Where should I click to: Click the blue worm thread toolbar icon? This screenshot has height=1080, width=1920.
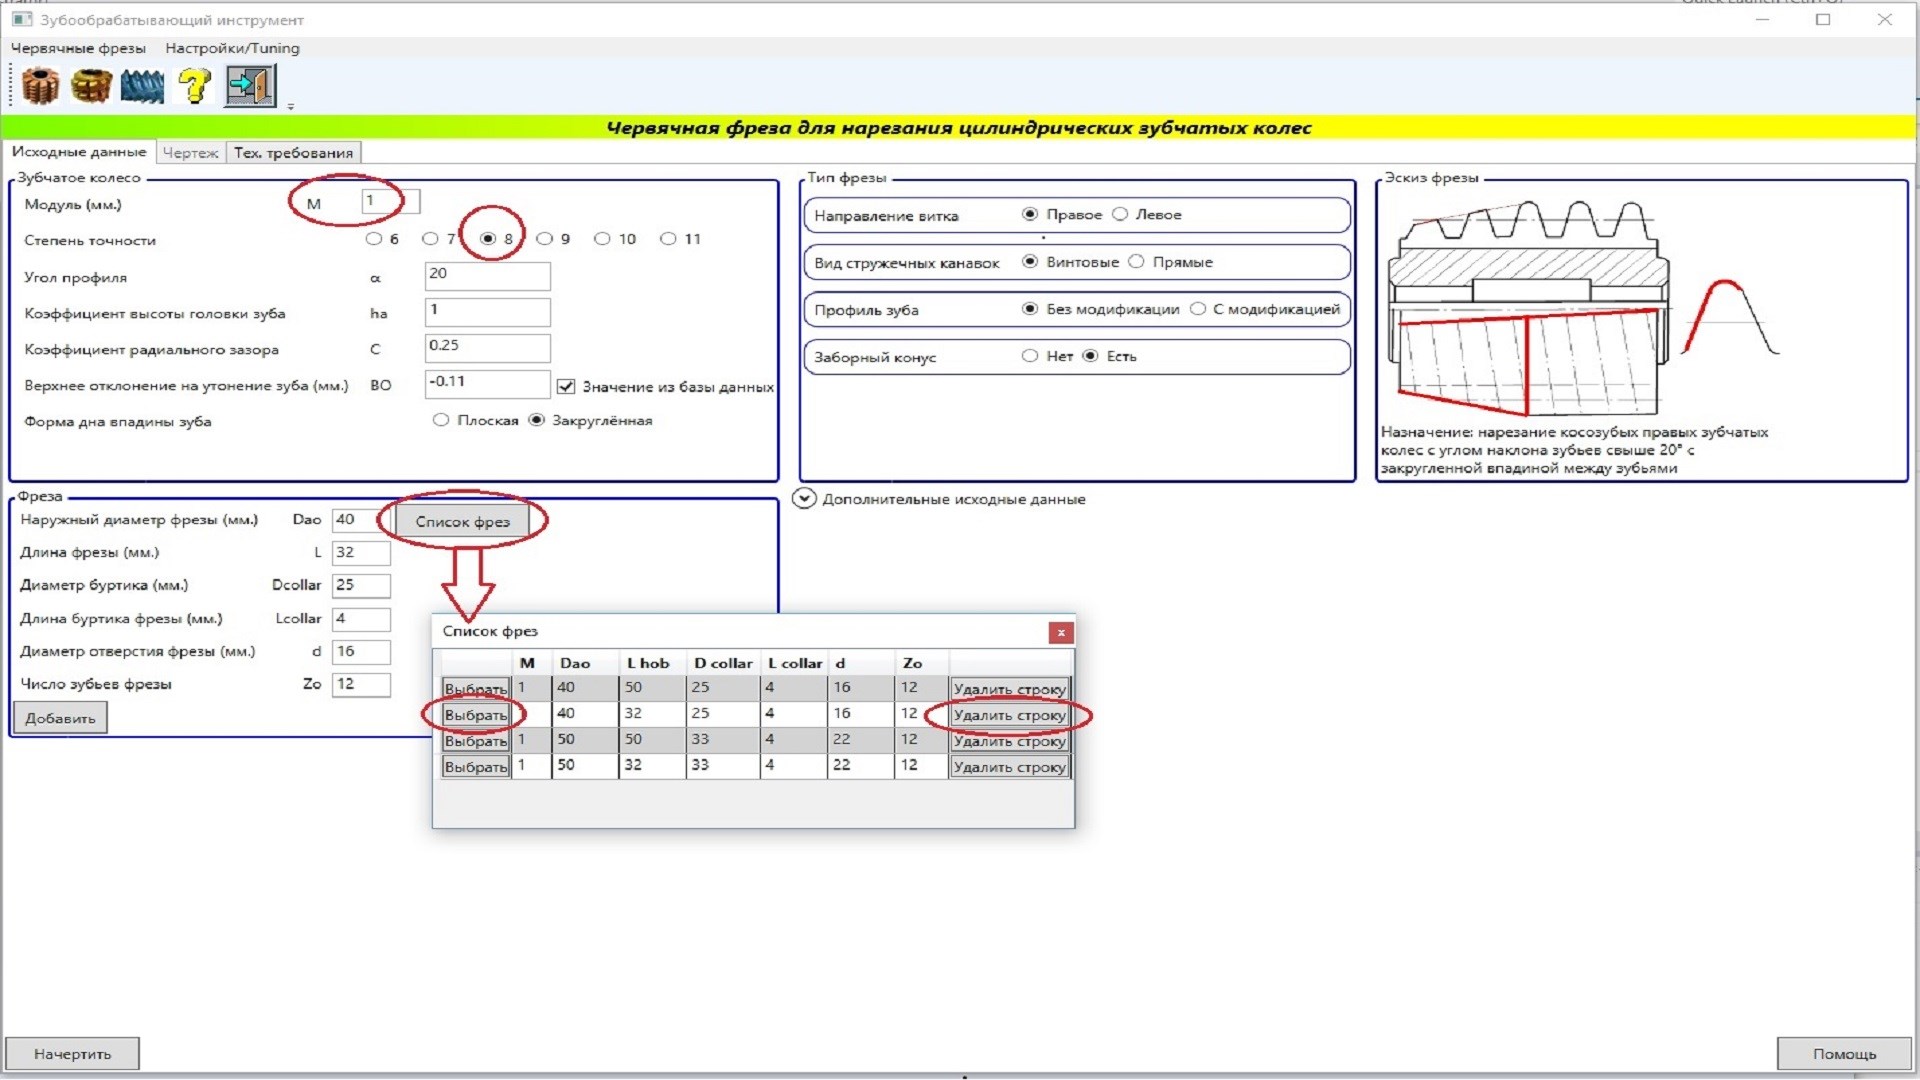pyautogui.click(x=142, y=87)
